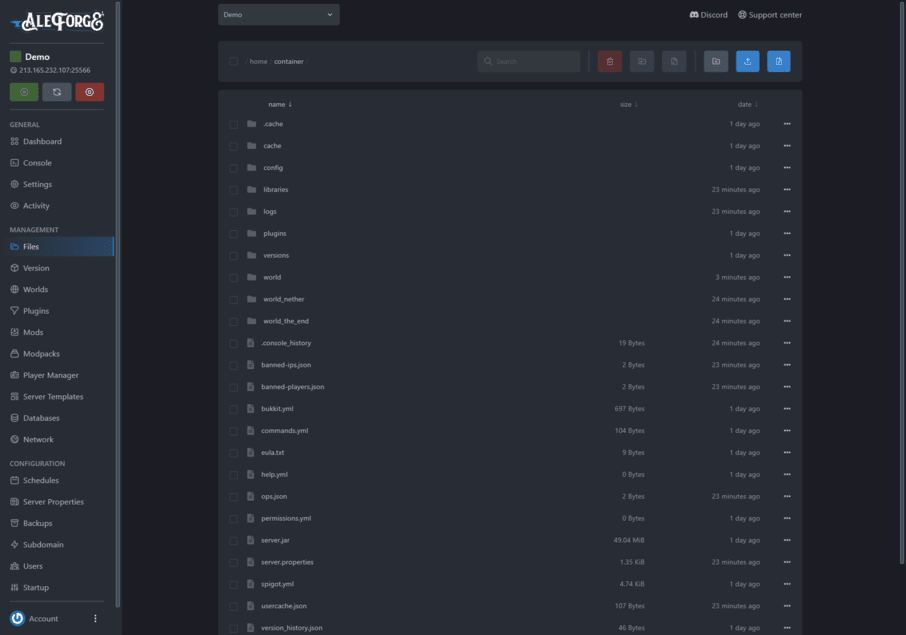The image size is (906, 635).
Task: Click the red stop server button
Action: [x=90, y=92]
